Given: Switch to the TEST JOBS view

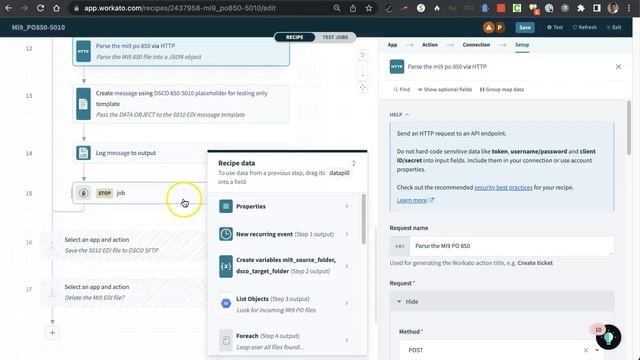Looking at the screenshot, I should click(335, 37).
